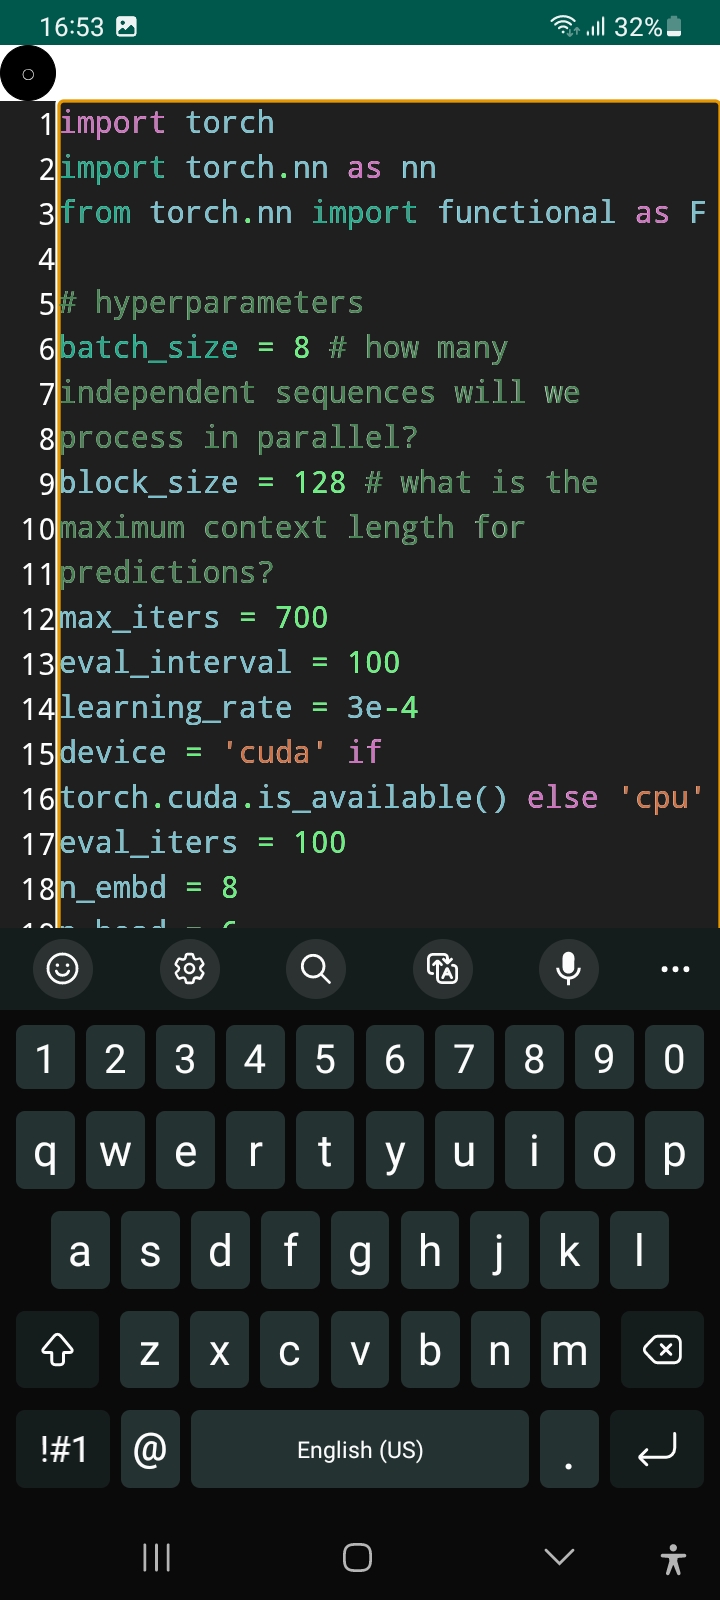Screen dimensions: 720x1600
Task: Tap the black floating circle button
Action: (x=28, y=73)
